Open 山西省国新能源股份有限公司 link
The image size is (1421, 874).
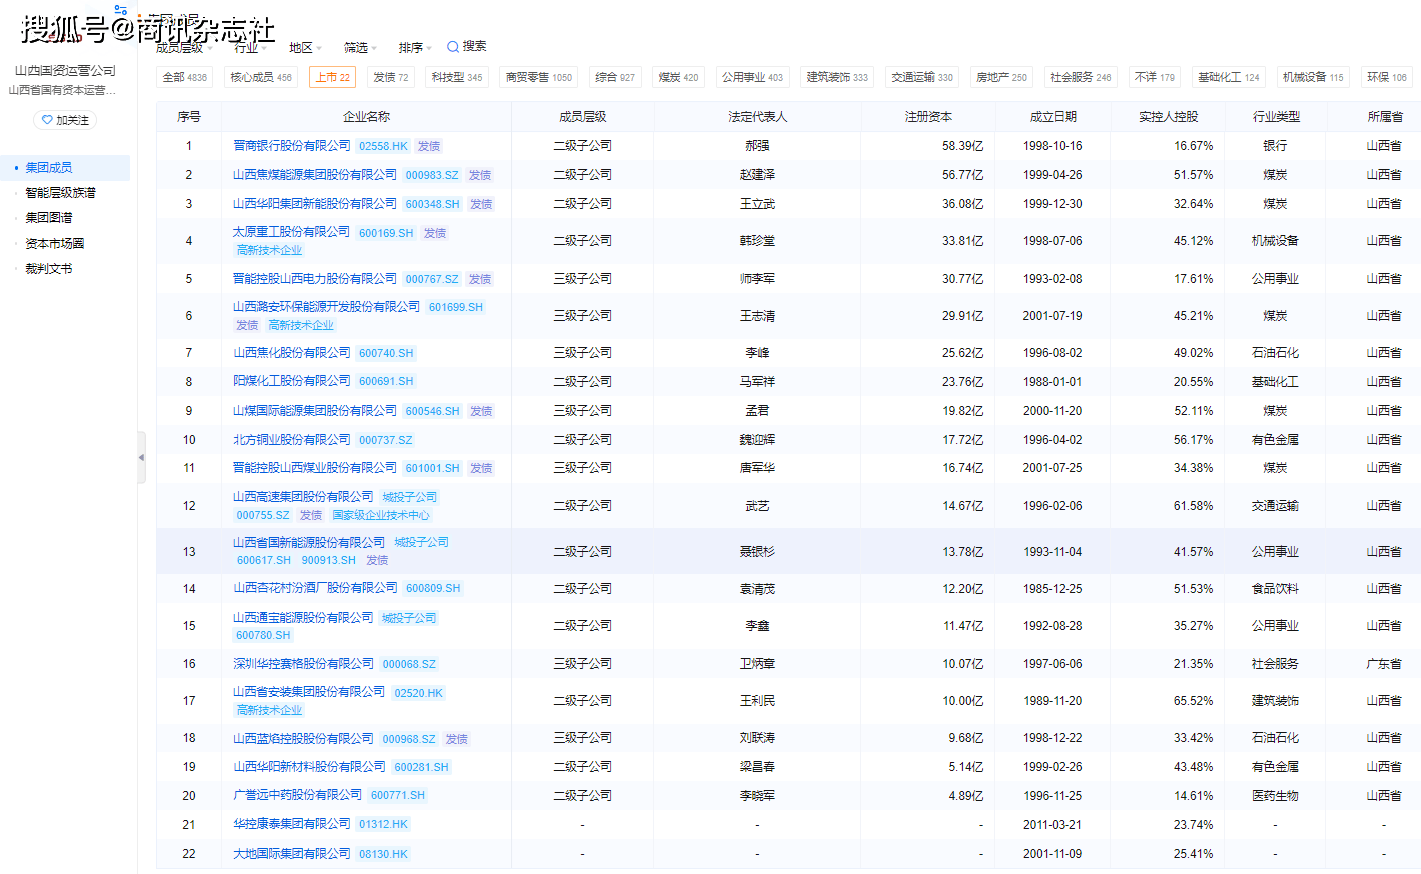pyautogui.click(x=309, y=542)
